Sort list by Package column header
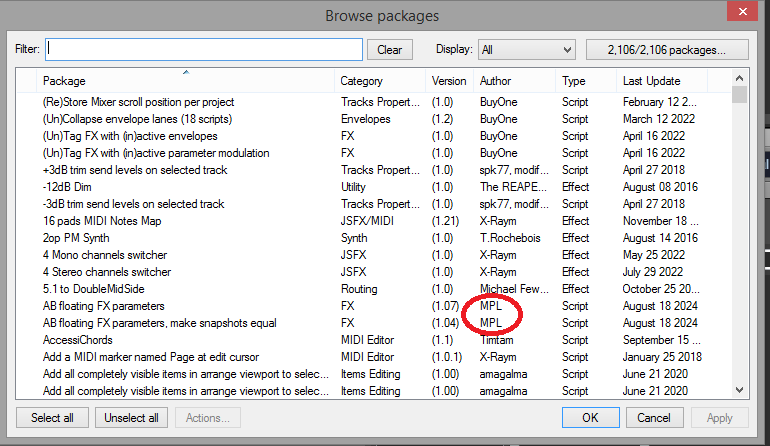 186,81
